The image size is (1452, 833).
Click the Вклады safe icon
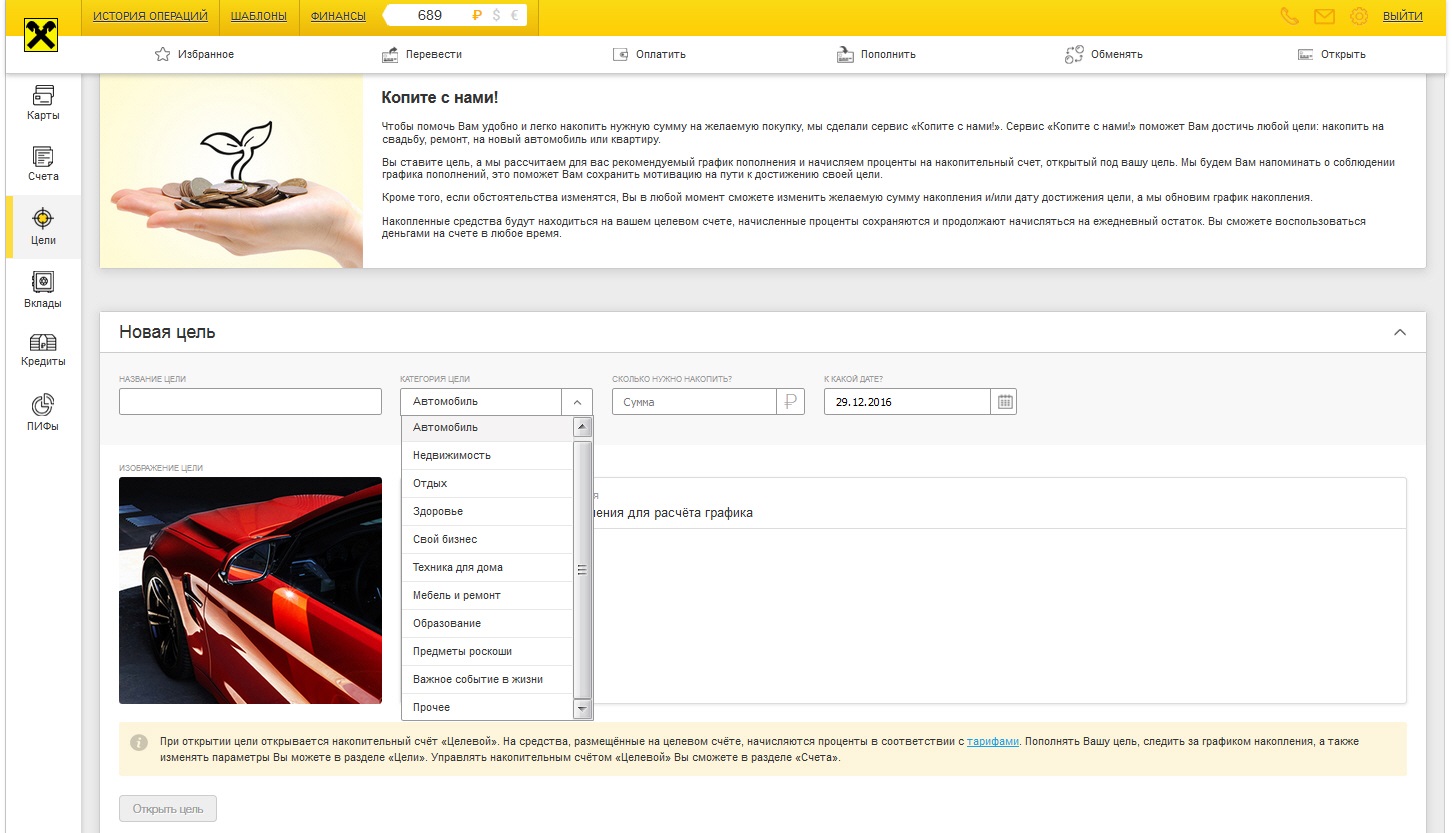[43, 281]
